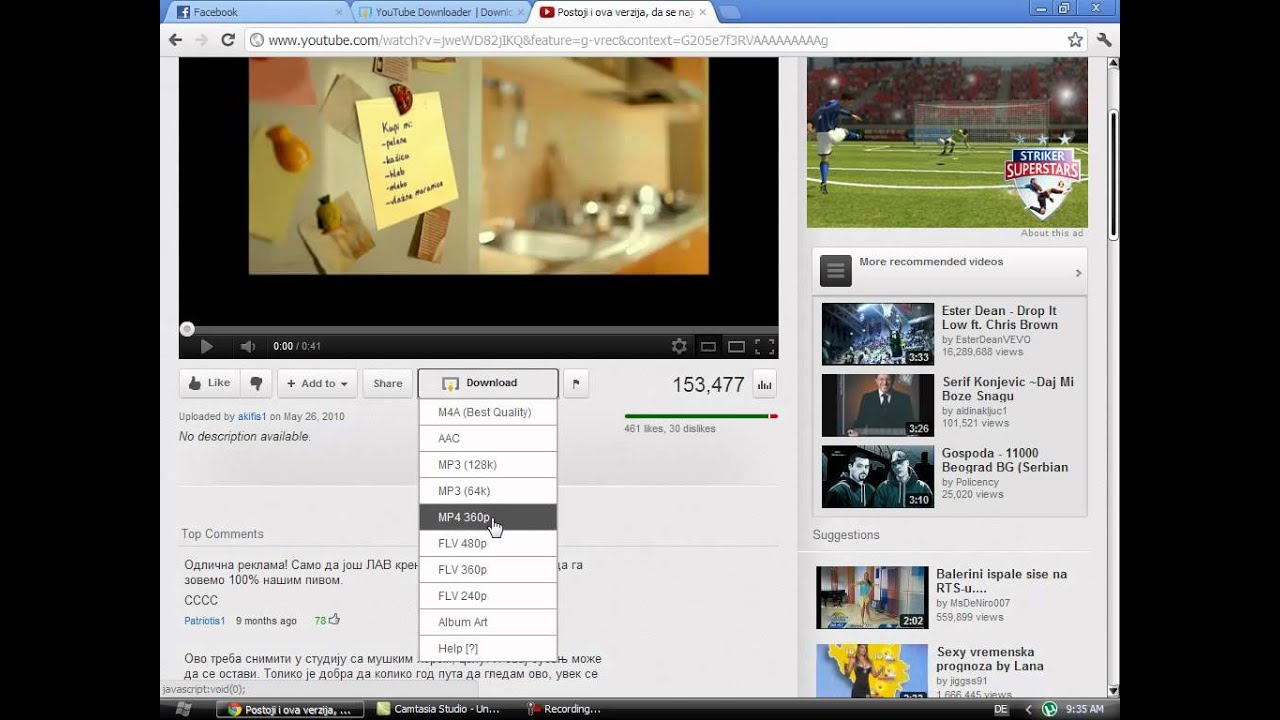The width and height of the screenshot is (1280, 720).
Task: Bookmark page with the star icon
Action: coord(1075,40)
